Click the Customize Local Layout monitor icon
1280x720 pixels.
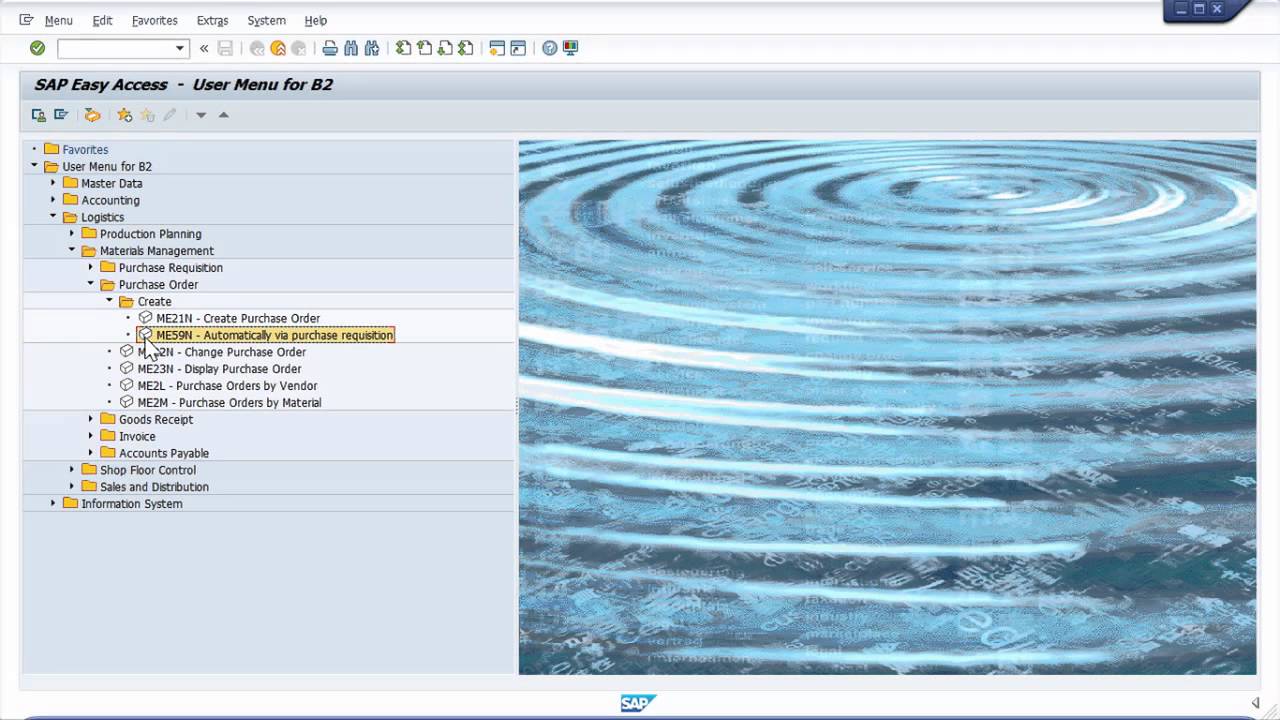[571, 48]
